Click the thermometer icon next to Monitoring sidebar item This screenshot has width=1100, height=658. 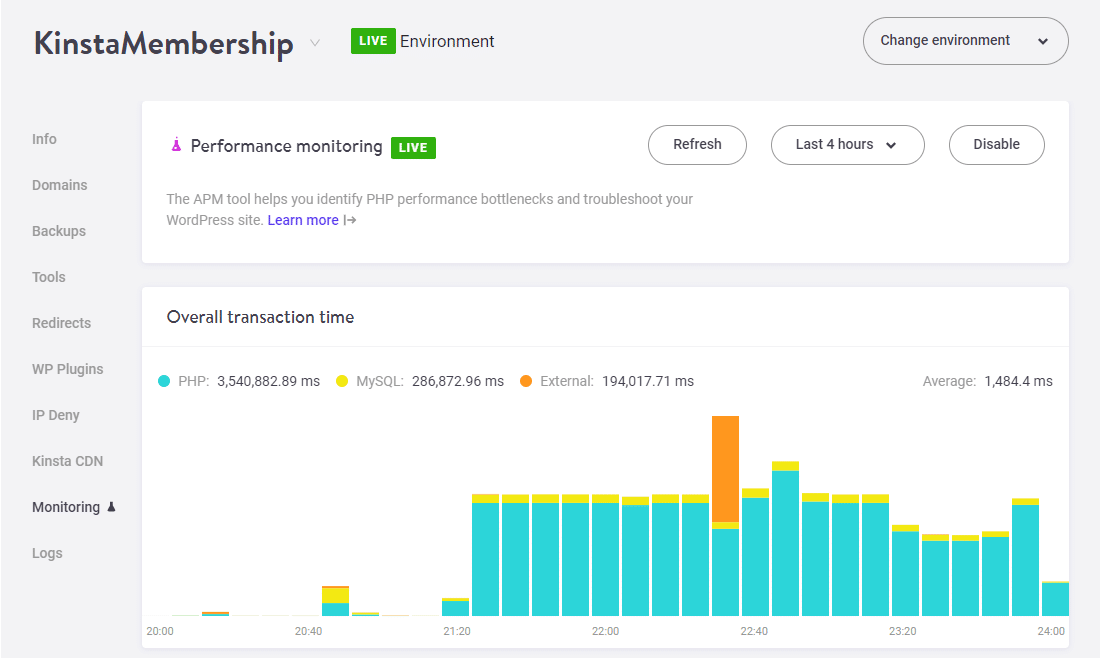point(109,507)
